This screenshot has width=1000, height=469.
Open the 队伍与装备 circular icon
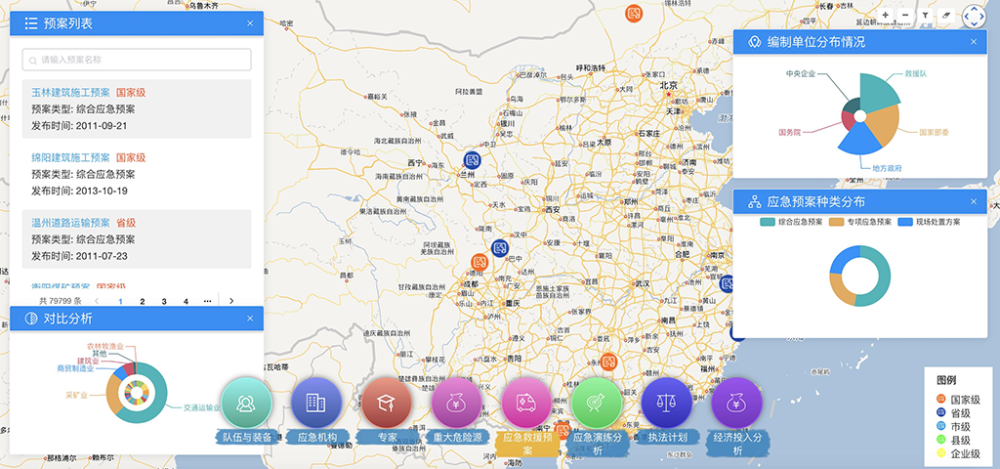245,404
